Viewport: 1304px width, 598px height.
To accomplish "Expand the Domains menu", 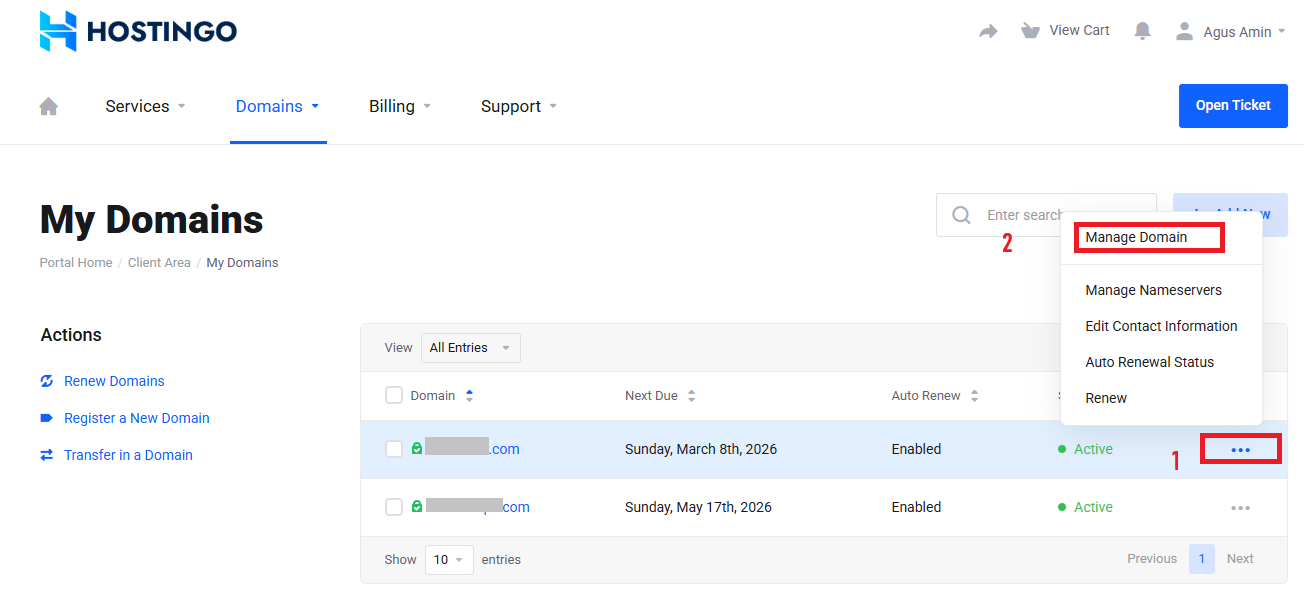I will click(x=278, y=106).
